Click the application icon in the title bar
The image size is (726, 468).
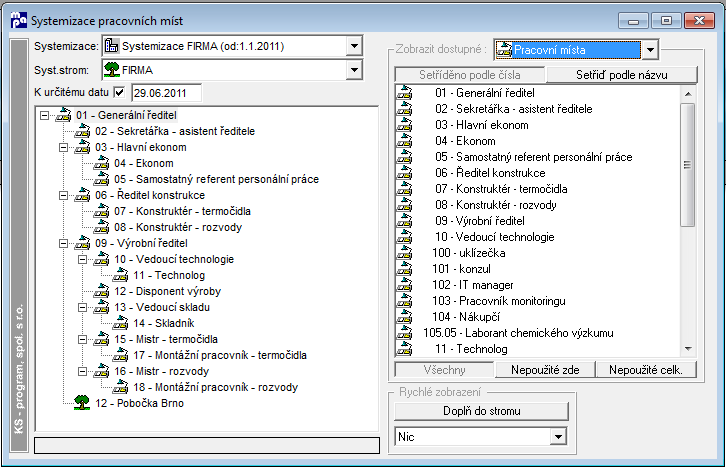19,20
